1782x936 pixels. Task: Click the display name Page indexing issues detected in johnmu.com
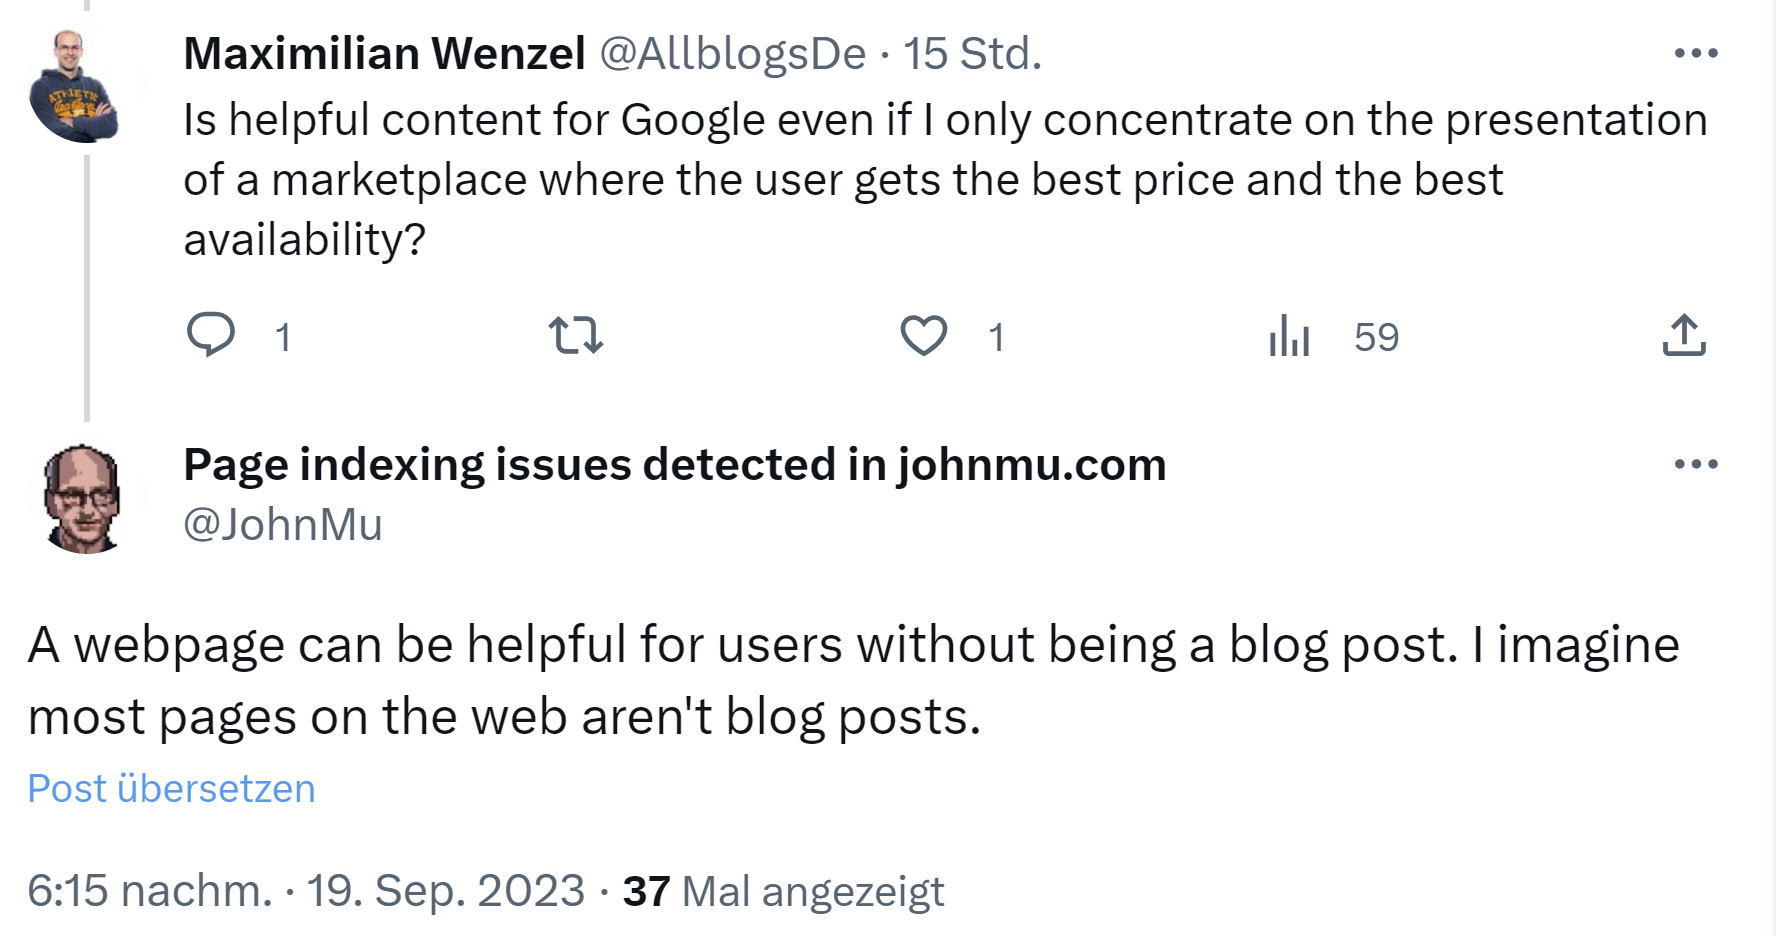click(x=674, y=463)
